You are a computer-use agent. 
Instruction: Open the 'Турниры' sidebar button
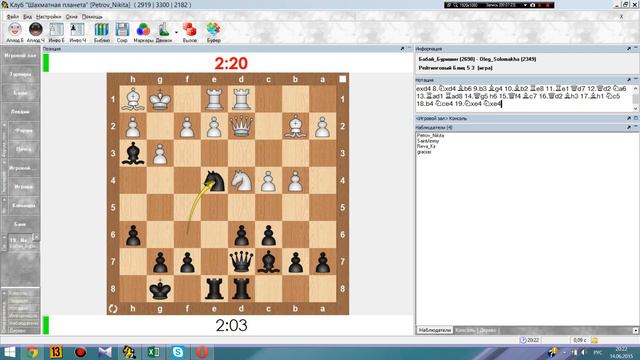[x=20, y=74]
